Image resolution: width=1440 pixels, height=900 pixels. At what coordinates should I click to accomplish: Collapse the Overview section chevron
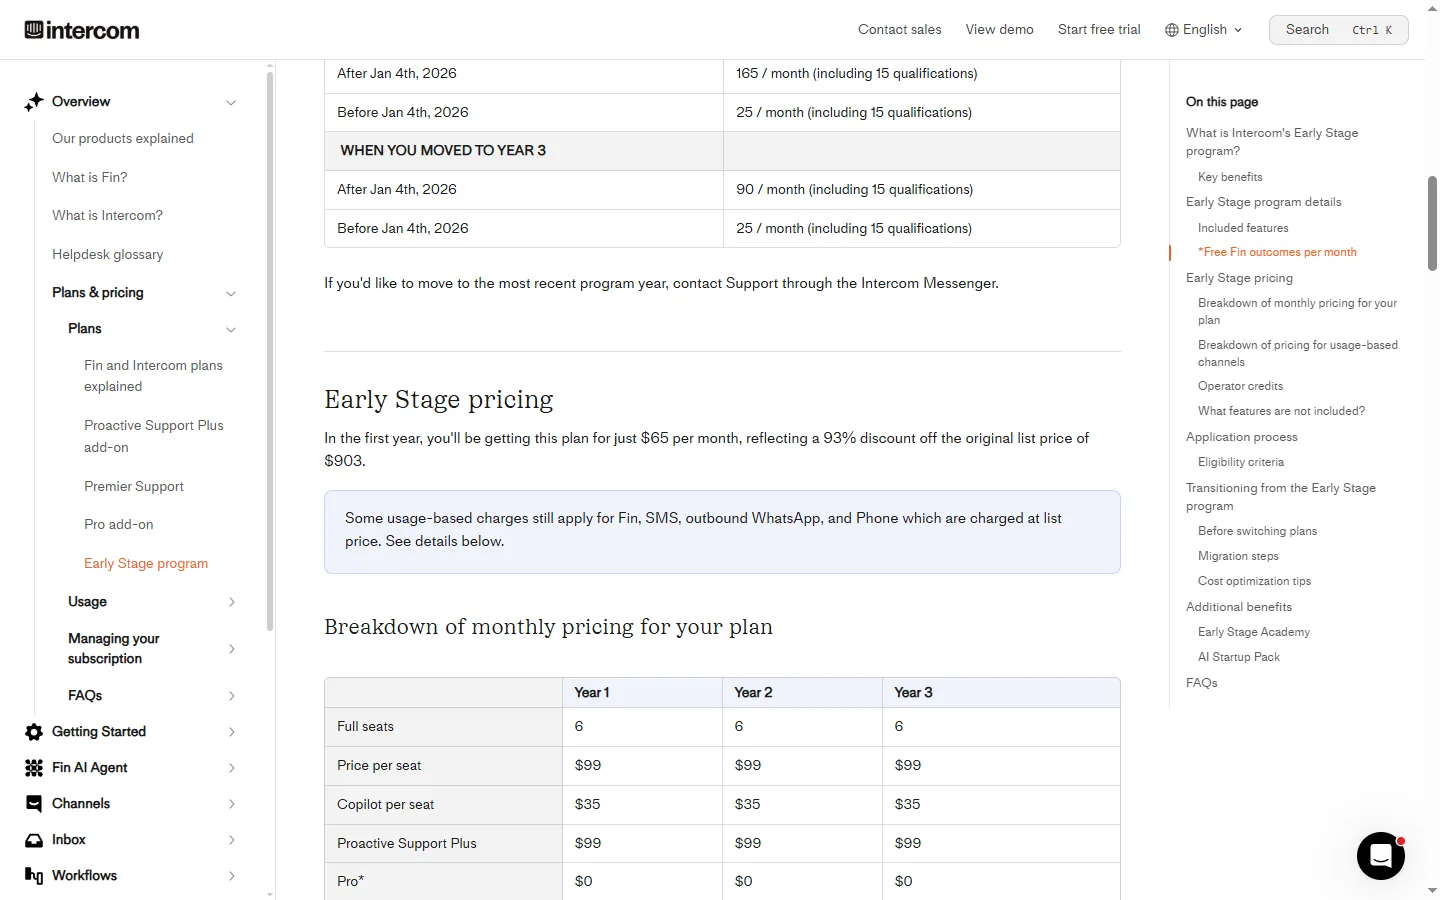[x=231, y=102]
